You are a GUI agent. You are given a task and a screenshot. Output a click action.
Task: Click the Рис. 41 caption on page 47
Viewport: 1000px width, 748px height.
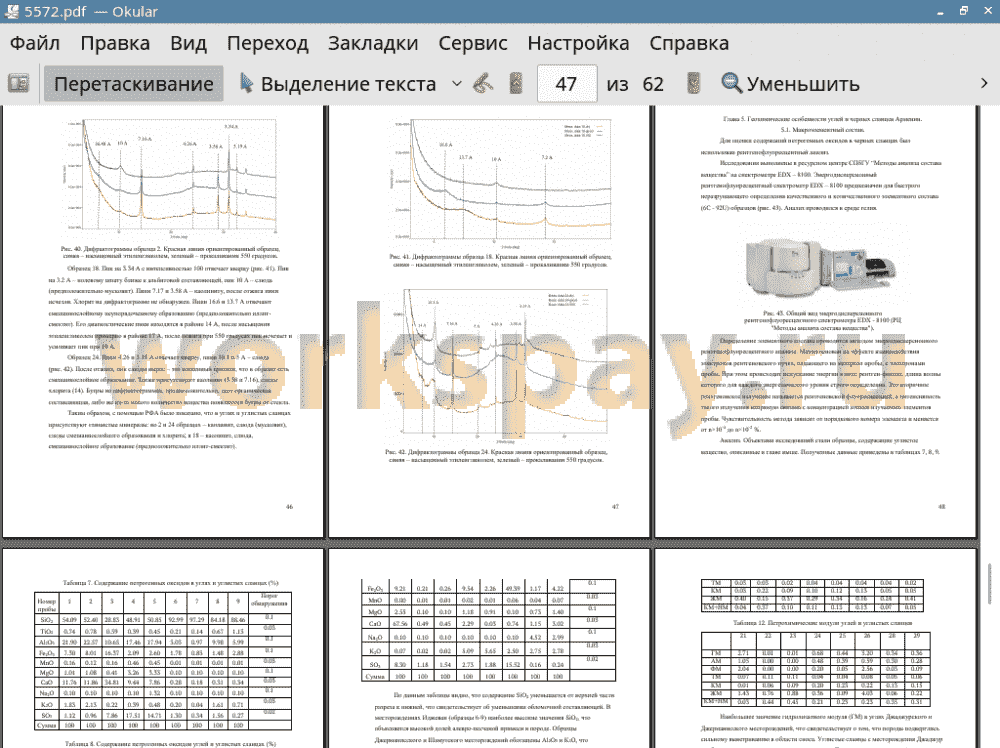(500, 260)
